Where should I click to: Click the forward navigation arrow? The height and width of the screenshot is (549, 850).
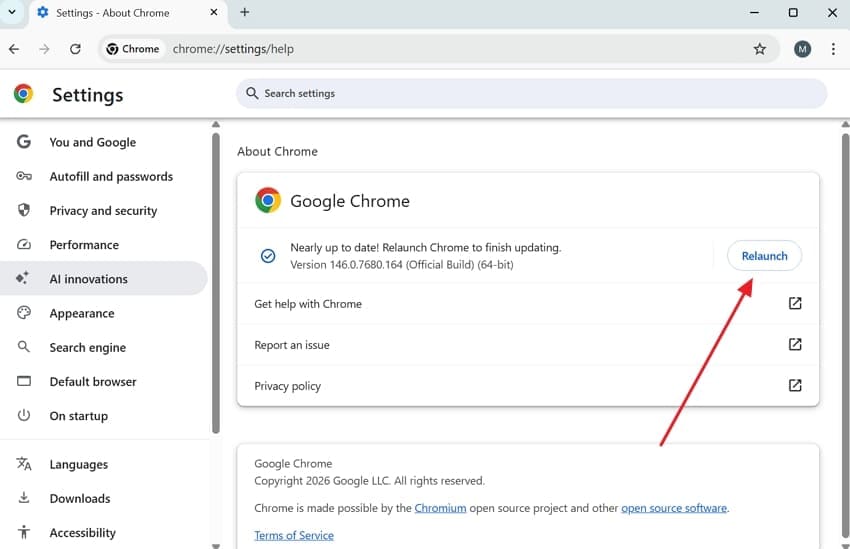pos(44,49)
